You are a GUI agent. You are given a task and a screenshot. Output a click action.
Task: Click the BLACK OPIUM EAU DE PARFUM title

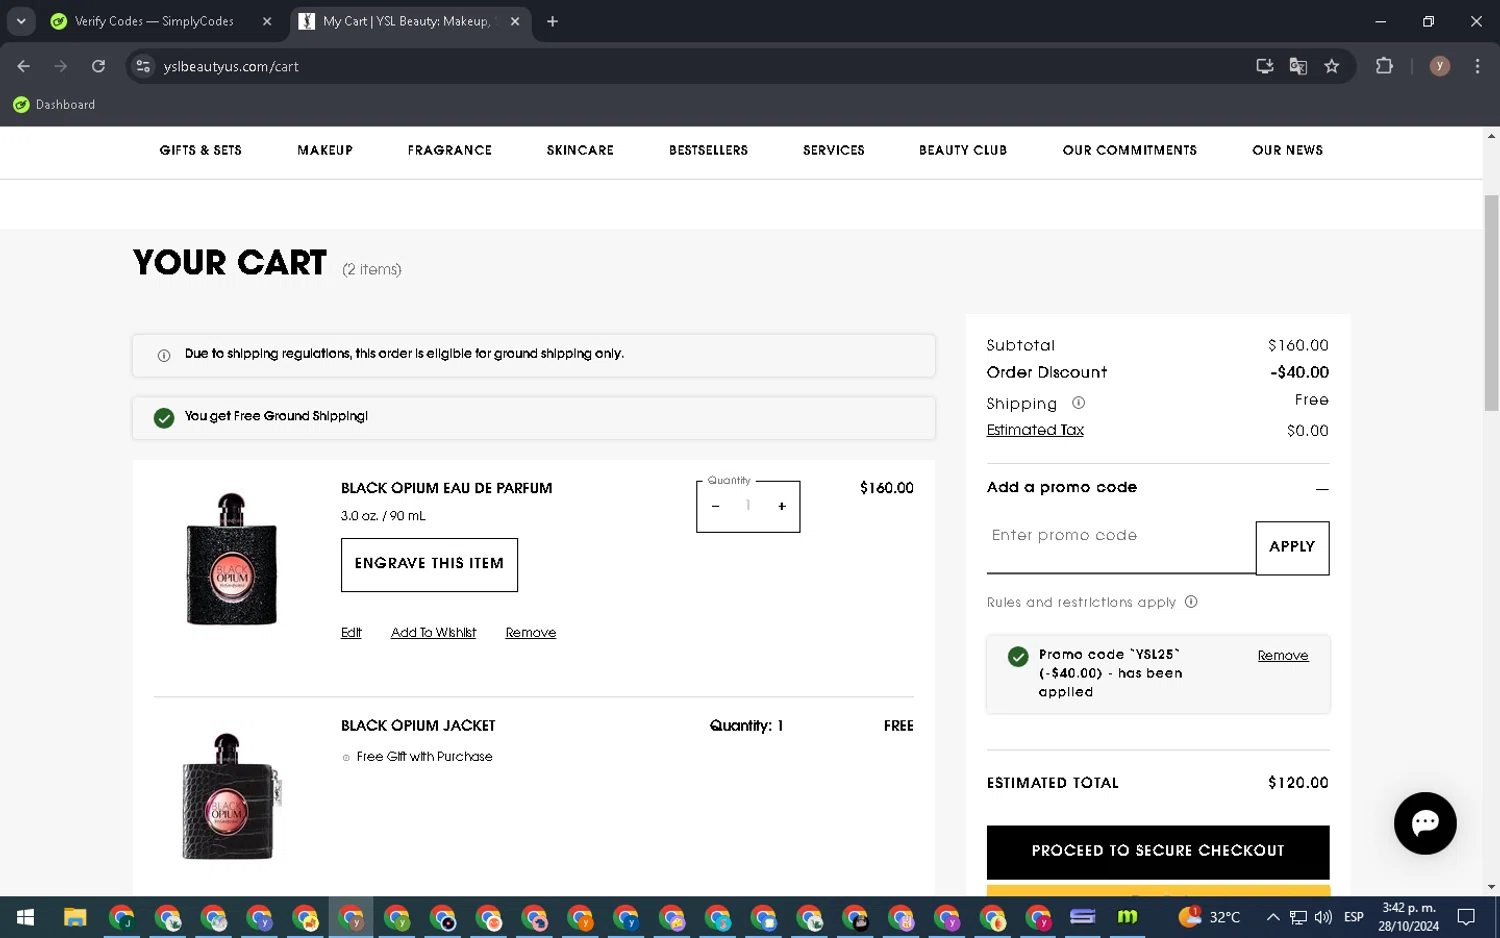[x=446, y=488]
